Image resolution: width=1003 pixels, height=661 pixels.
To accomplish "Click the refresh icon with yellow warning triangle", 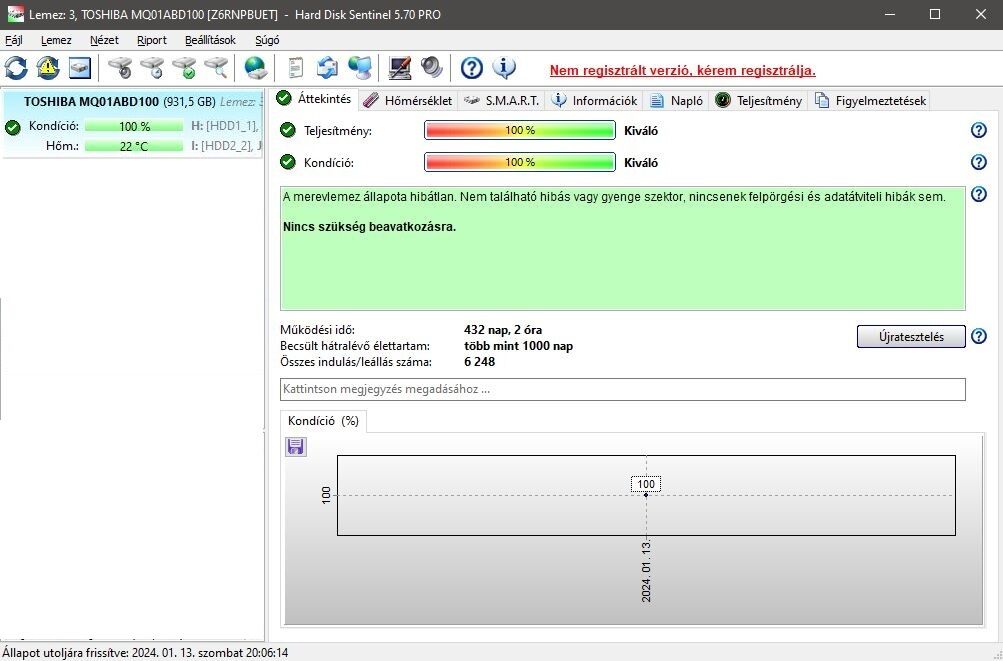I will coord(48,68).
